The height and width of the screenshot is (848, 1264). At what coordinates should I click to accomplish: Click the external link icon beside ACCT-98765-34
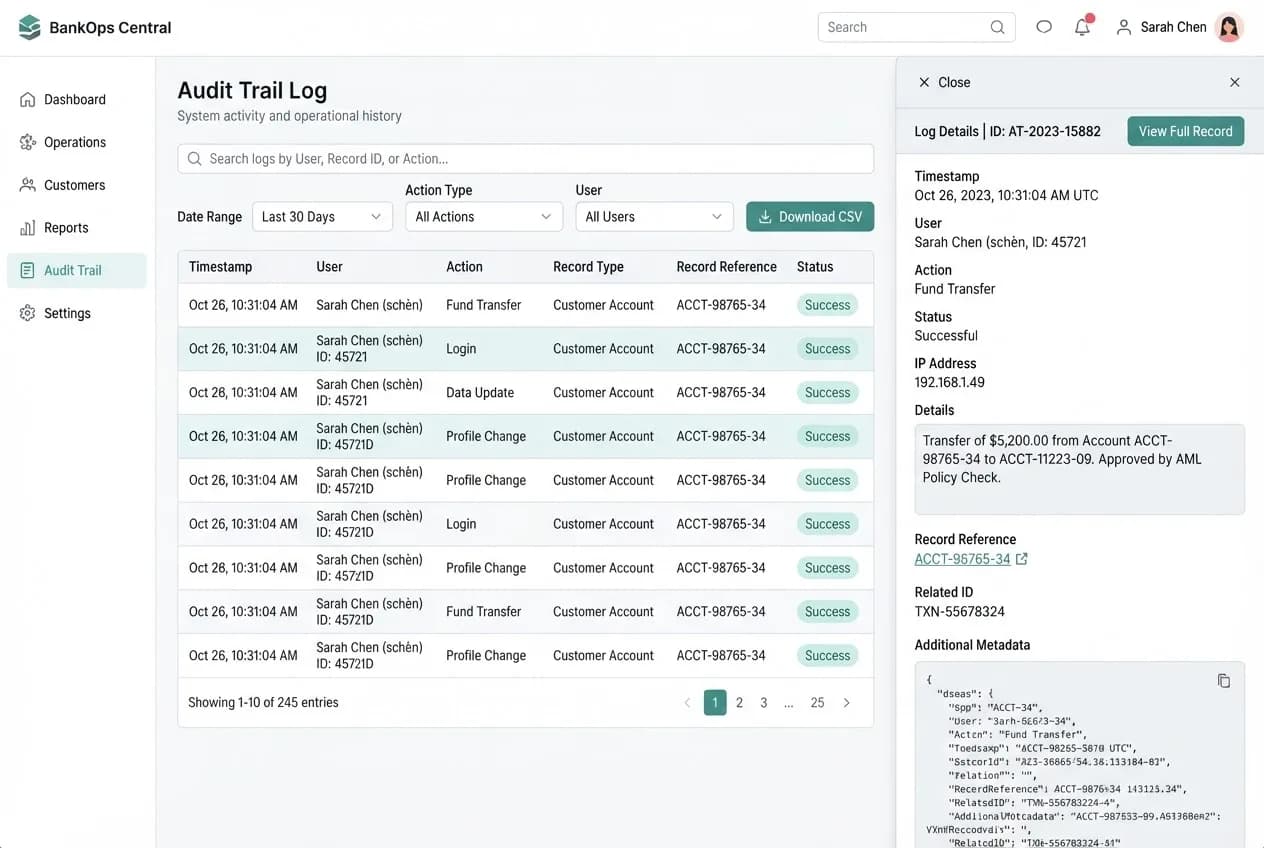click(x=1022, y=559)
